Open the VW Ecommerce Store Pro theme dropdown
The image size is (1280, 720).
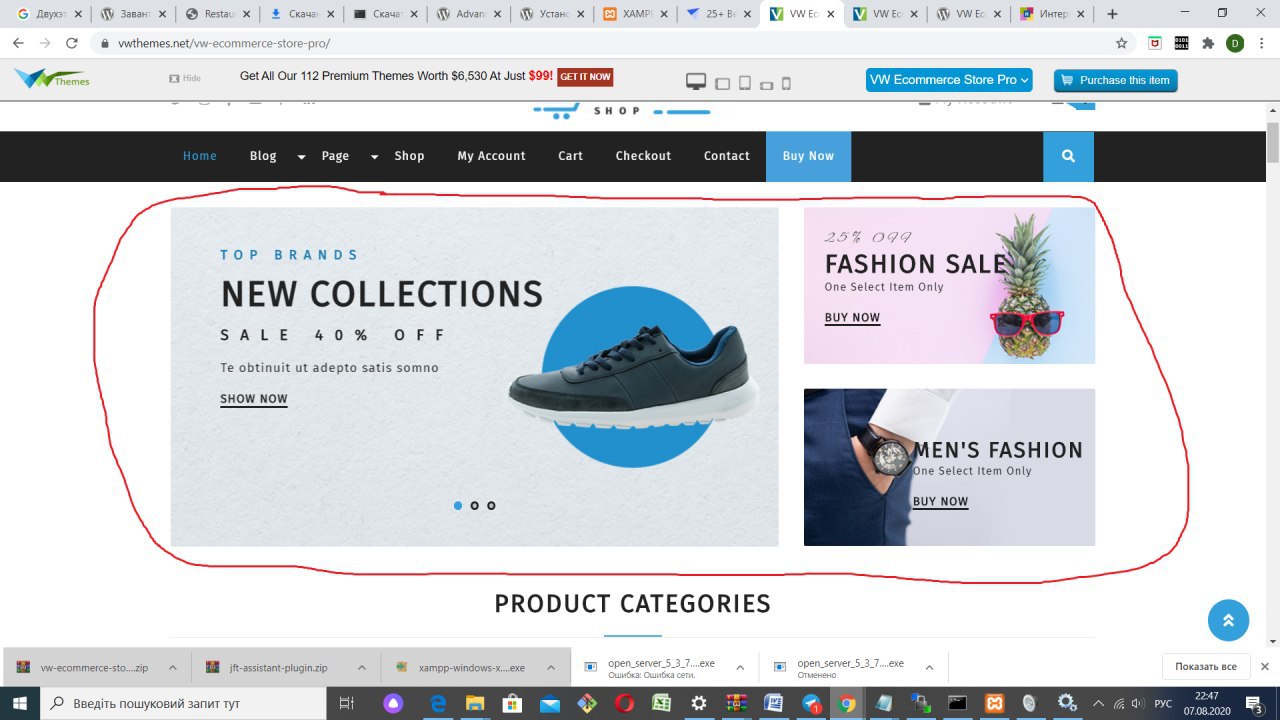tap(949, 80)
